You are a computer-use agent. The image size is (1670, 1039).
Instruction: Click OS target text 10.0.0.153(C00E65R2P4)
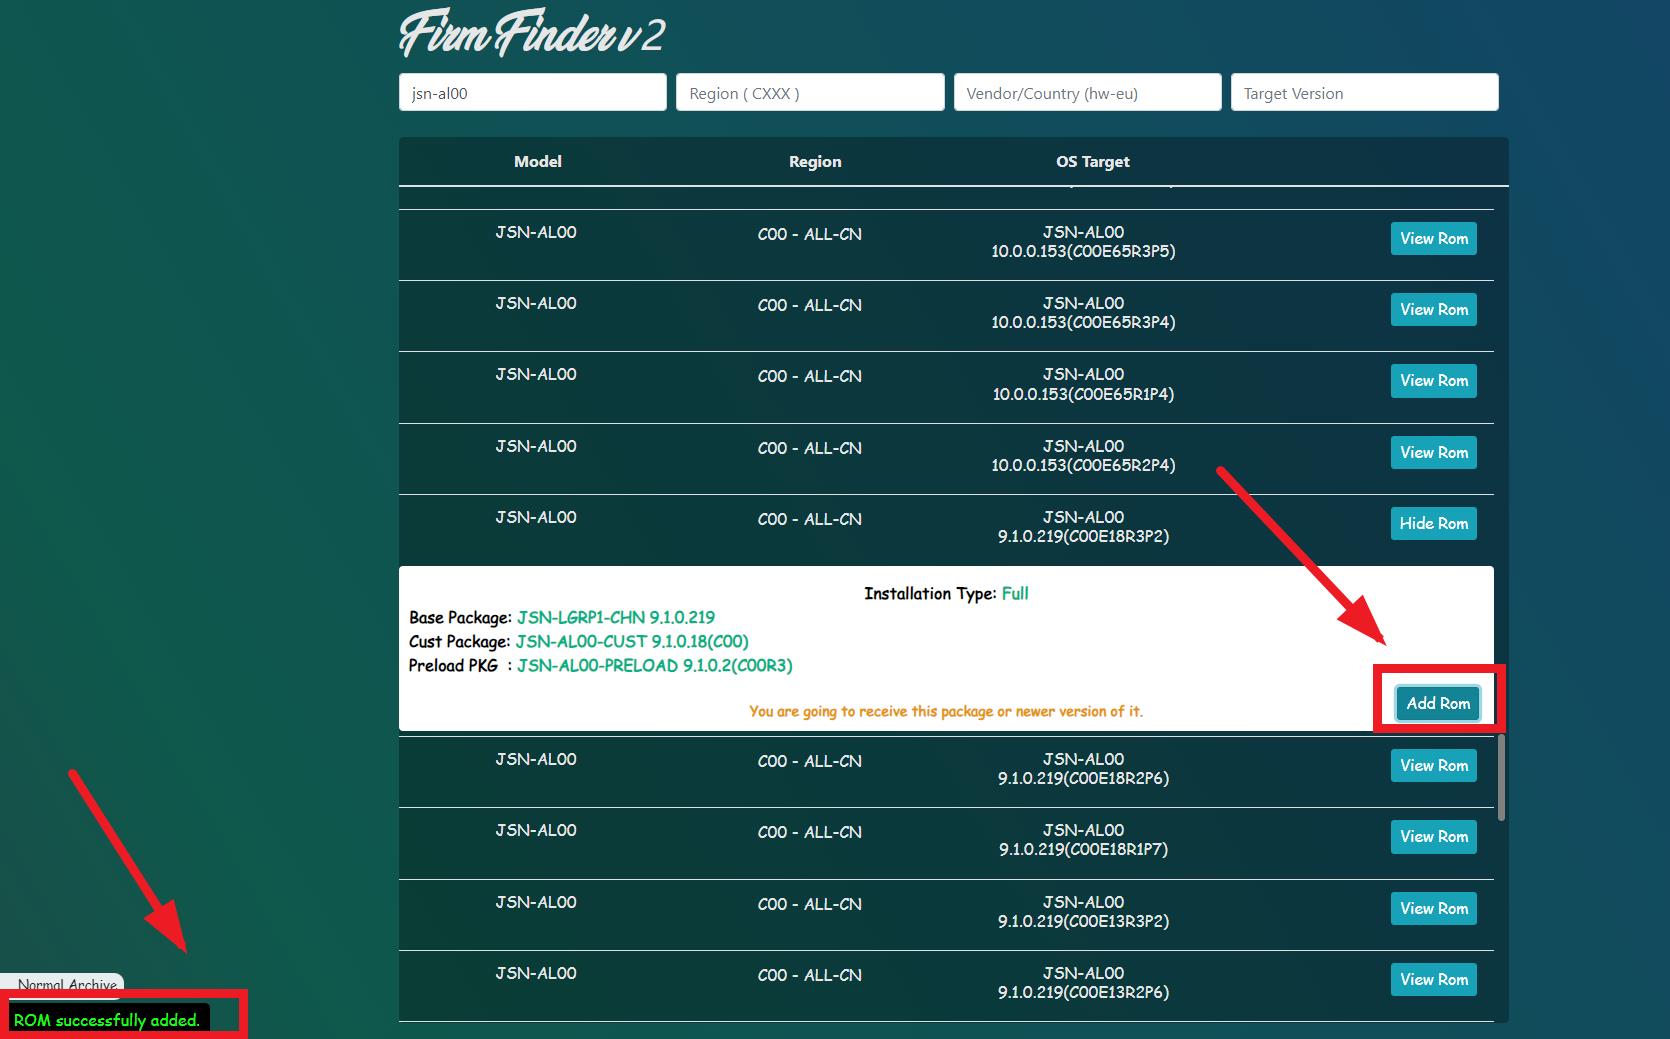(x=1083, y=465)
